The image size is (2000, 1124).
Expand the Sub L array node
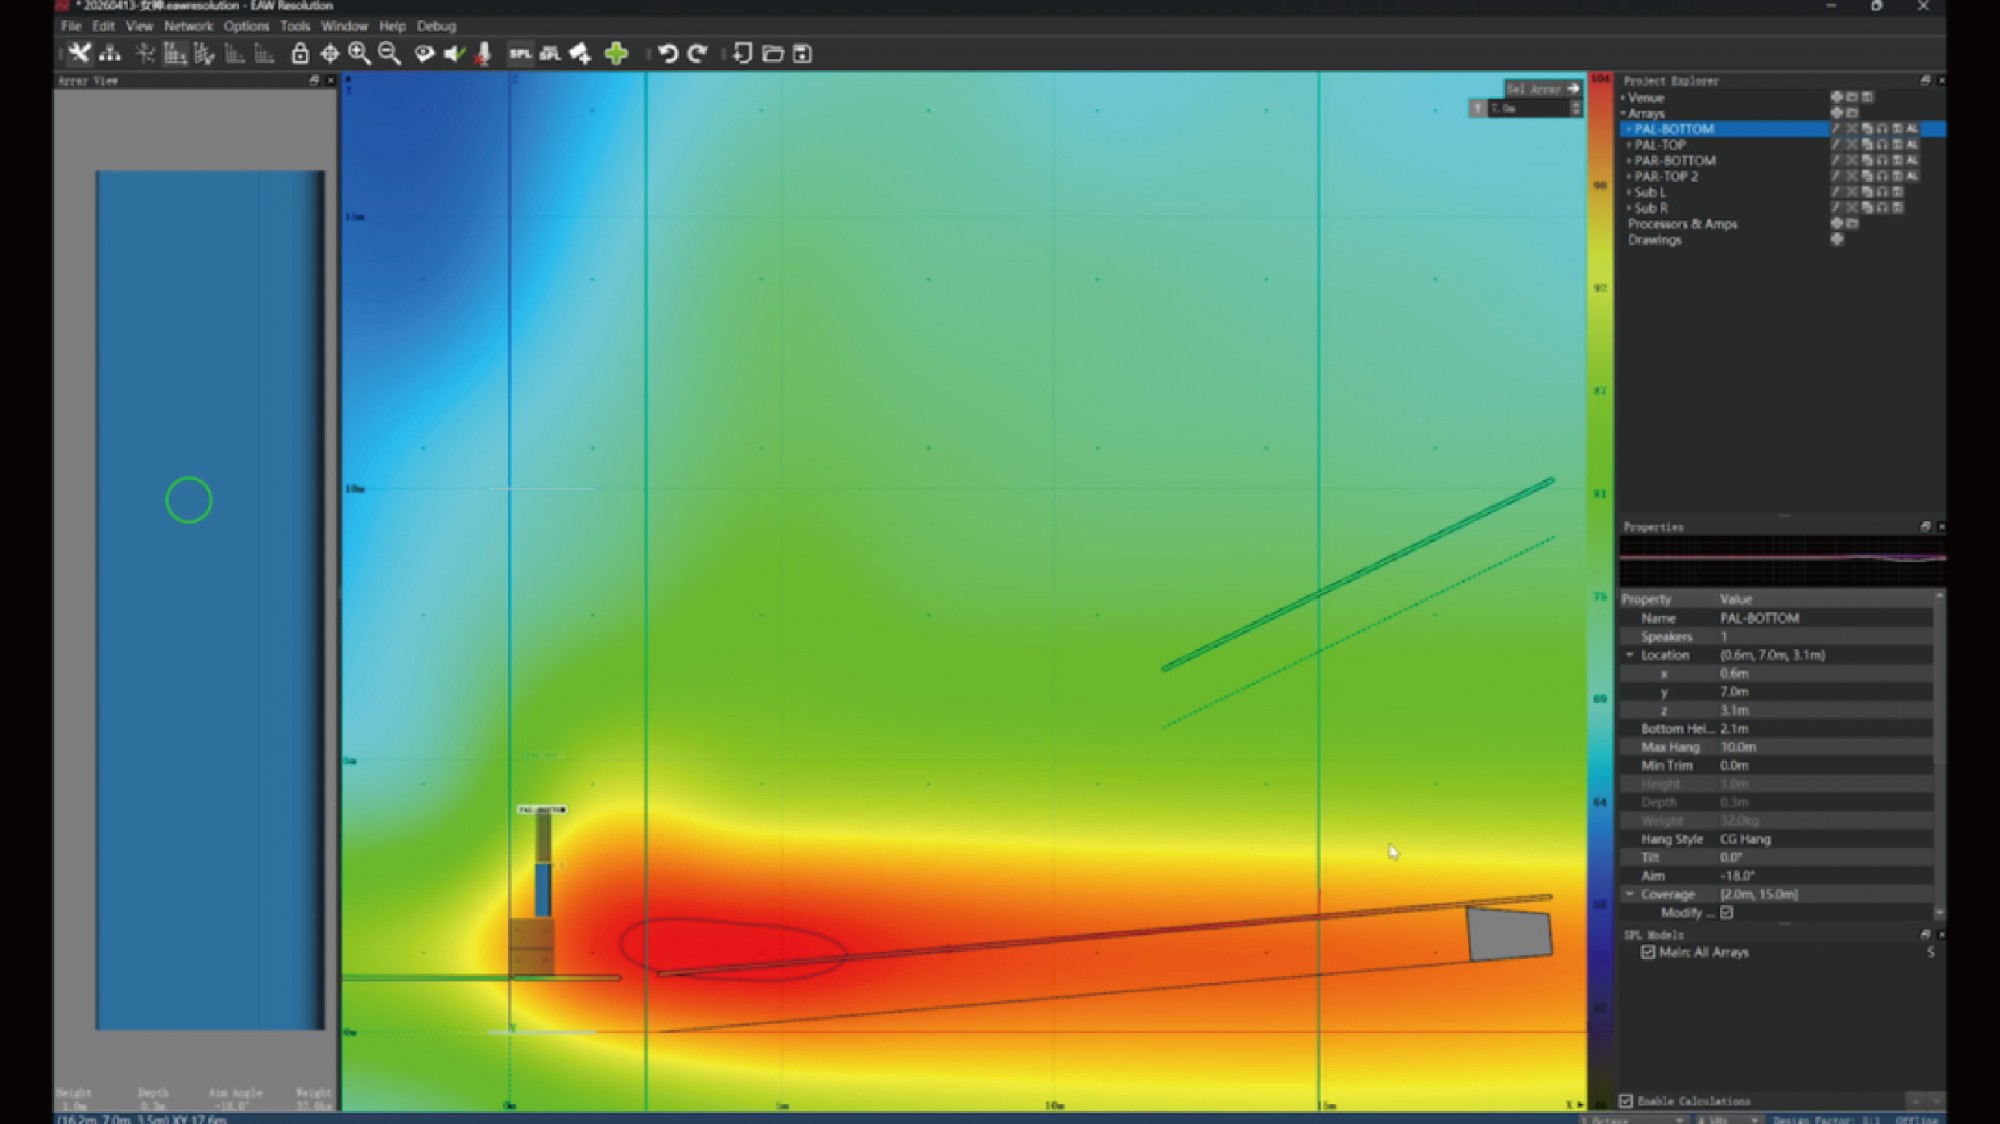pyautogui.click(x=1629, y=192)
